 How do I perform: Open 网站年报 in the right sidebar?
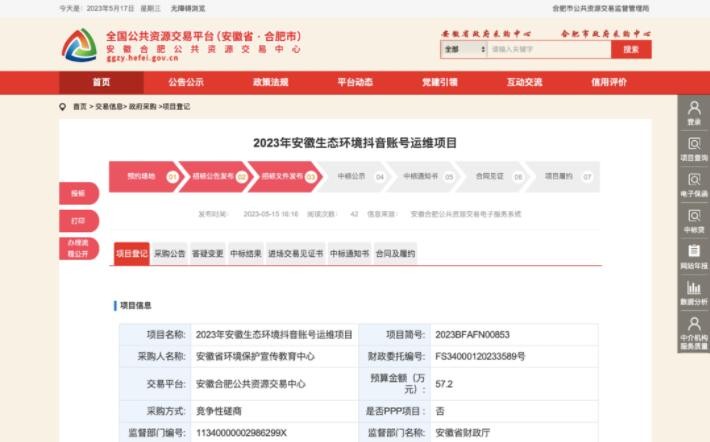694,257
